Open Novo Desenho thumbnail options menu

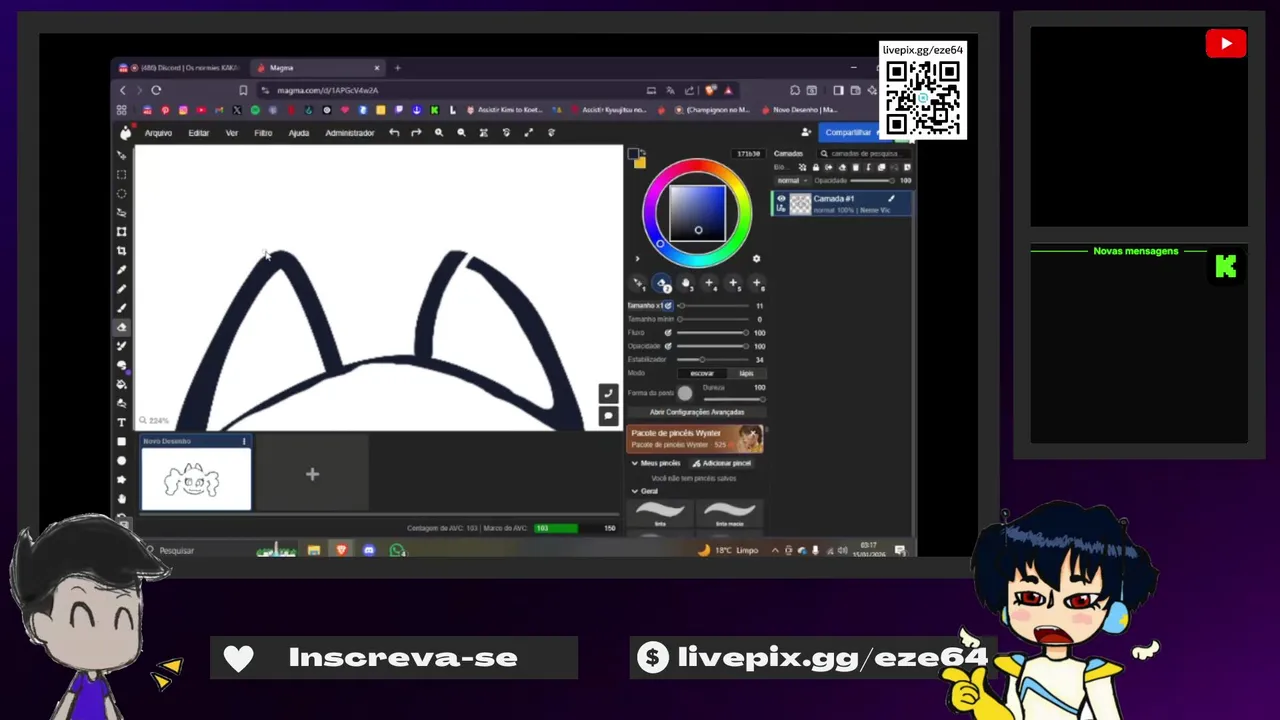coord(244,441)
